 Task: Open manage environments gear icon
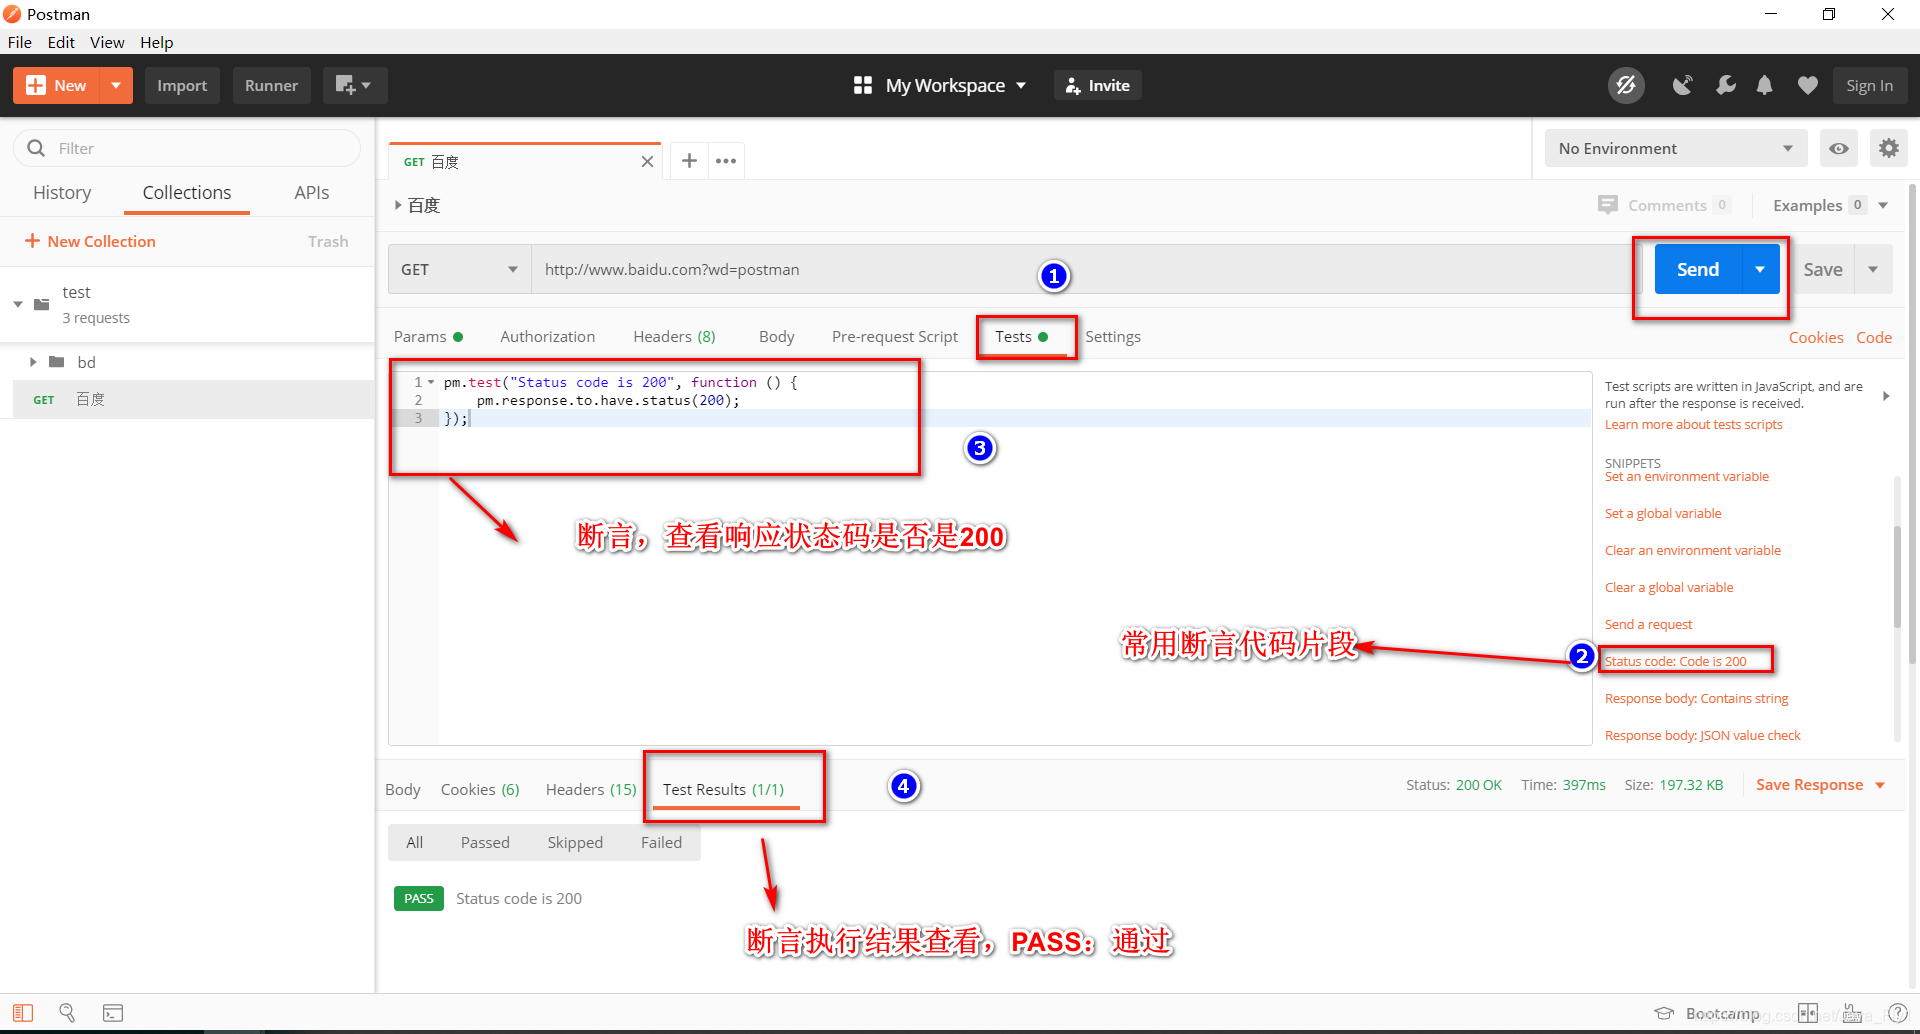(1888, 148)
